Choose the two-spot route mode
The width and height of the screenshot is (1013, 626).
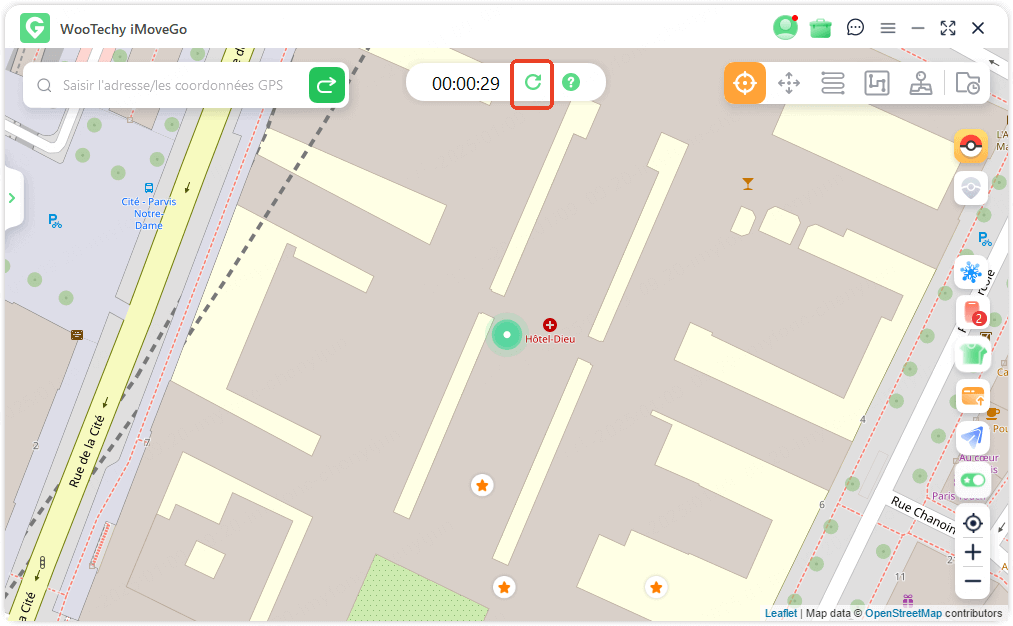(x=833, y=83)
